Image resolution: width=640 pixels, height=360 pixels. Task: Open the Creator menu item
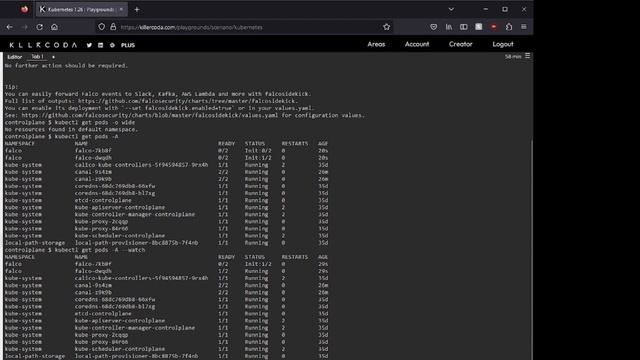coord(460,44)
